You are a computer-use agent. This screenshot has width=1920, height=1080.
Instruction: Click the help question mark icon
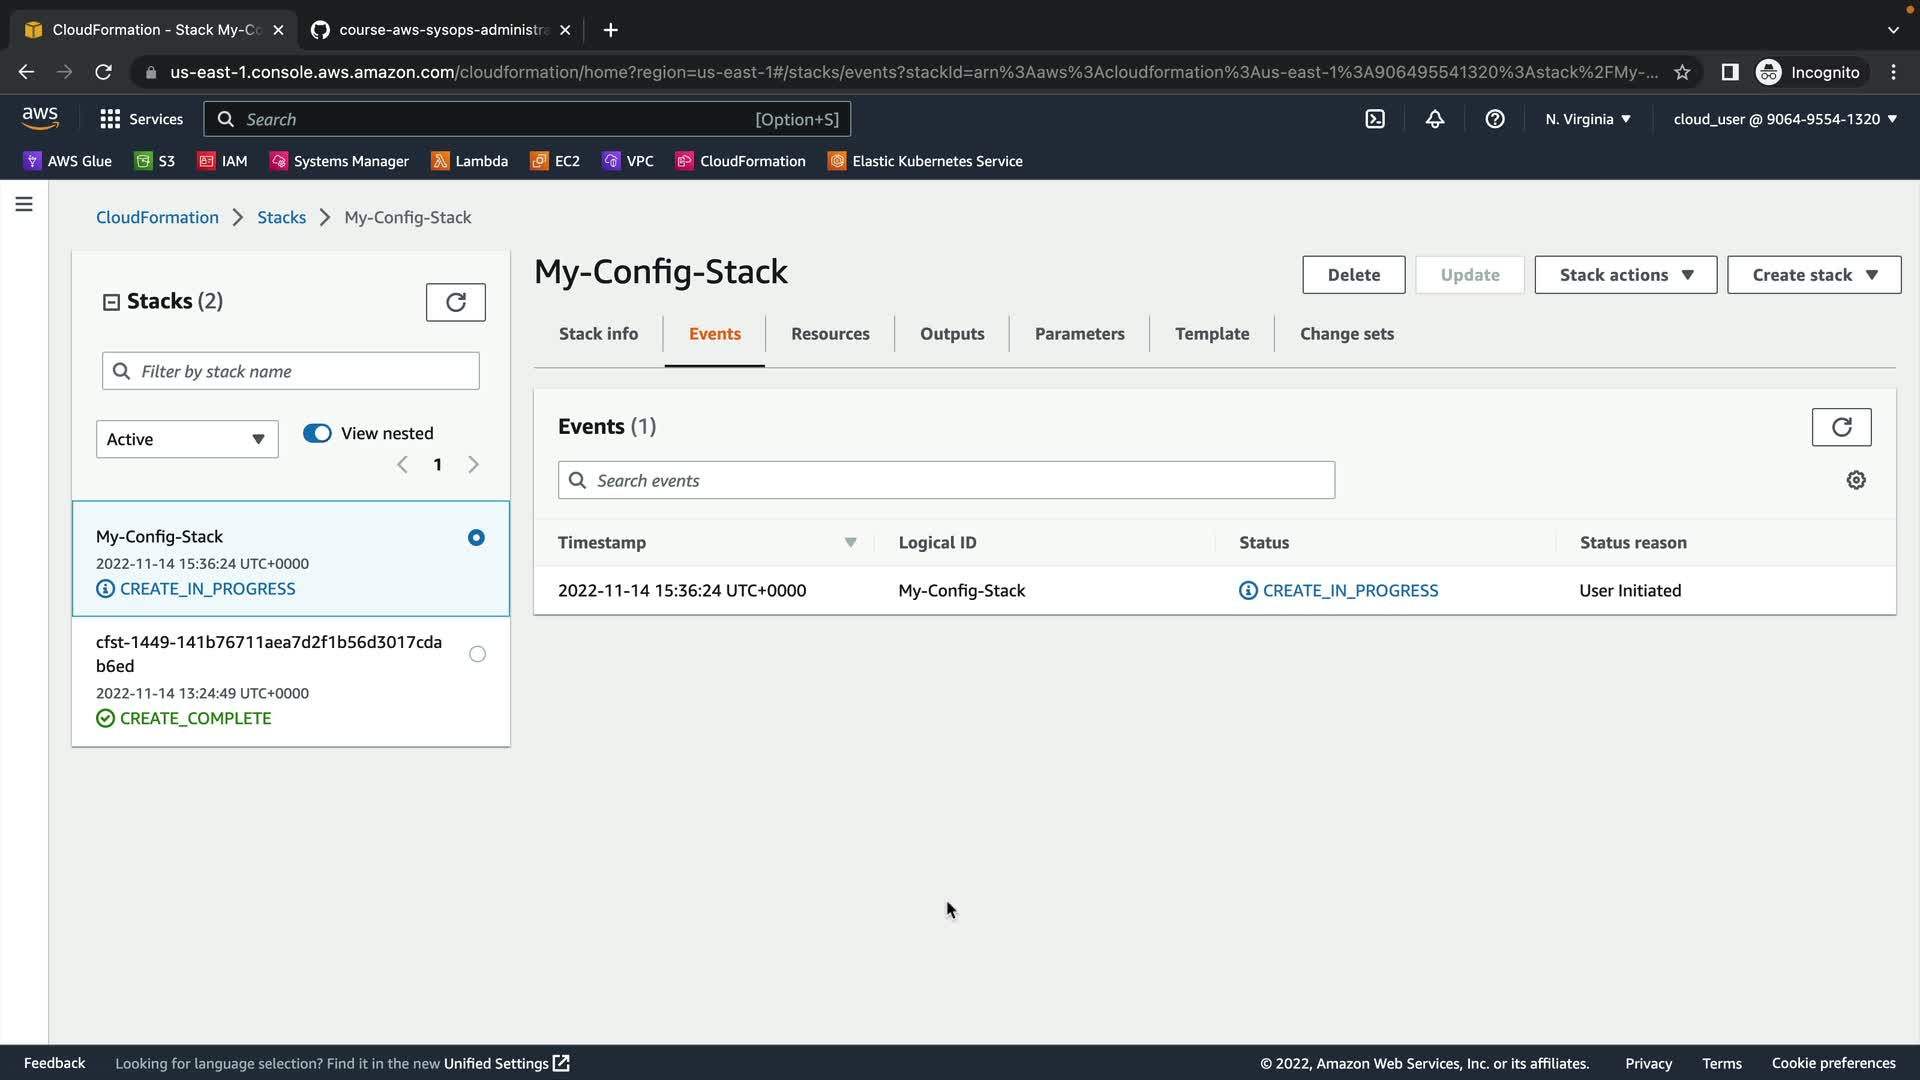click(x=1495, y=119)
